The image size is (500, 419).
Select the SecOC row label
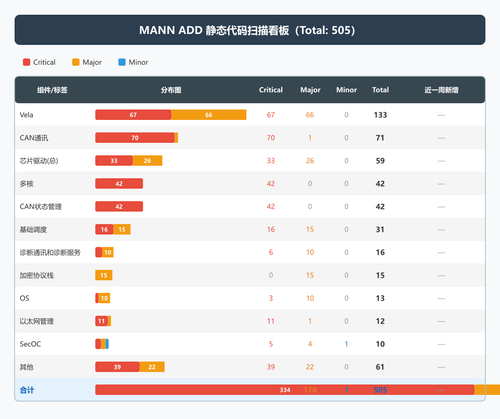click(x=30, y=344)
